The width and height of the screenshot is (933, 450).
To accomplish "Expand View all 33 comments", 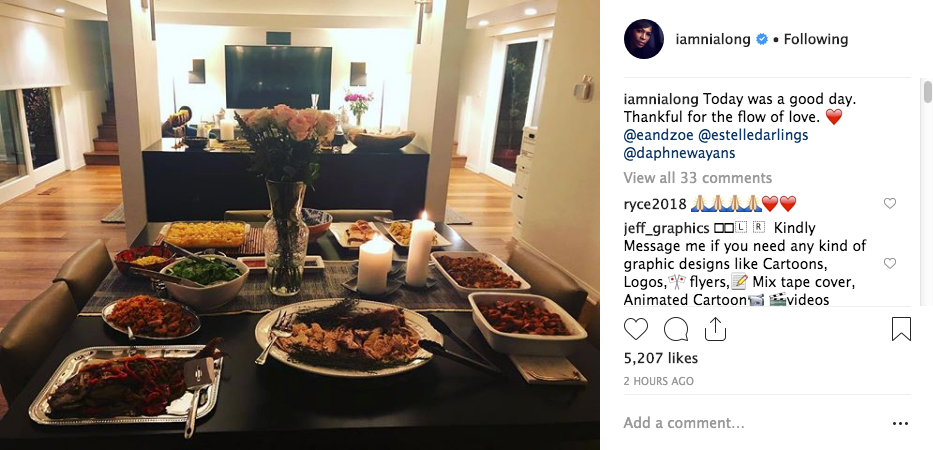I will (x=697, y=178).
